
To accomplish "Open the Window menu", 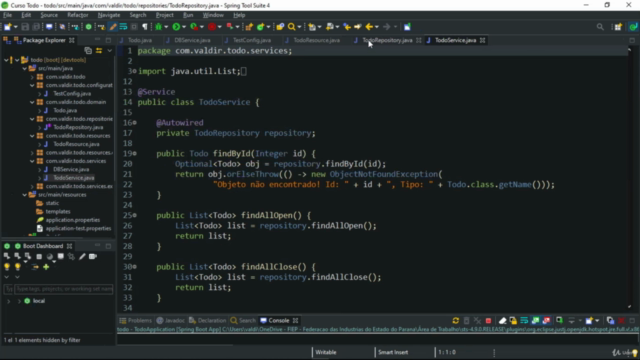I will coord(213,15).
